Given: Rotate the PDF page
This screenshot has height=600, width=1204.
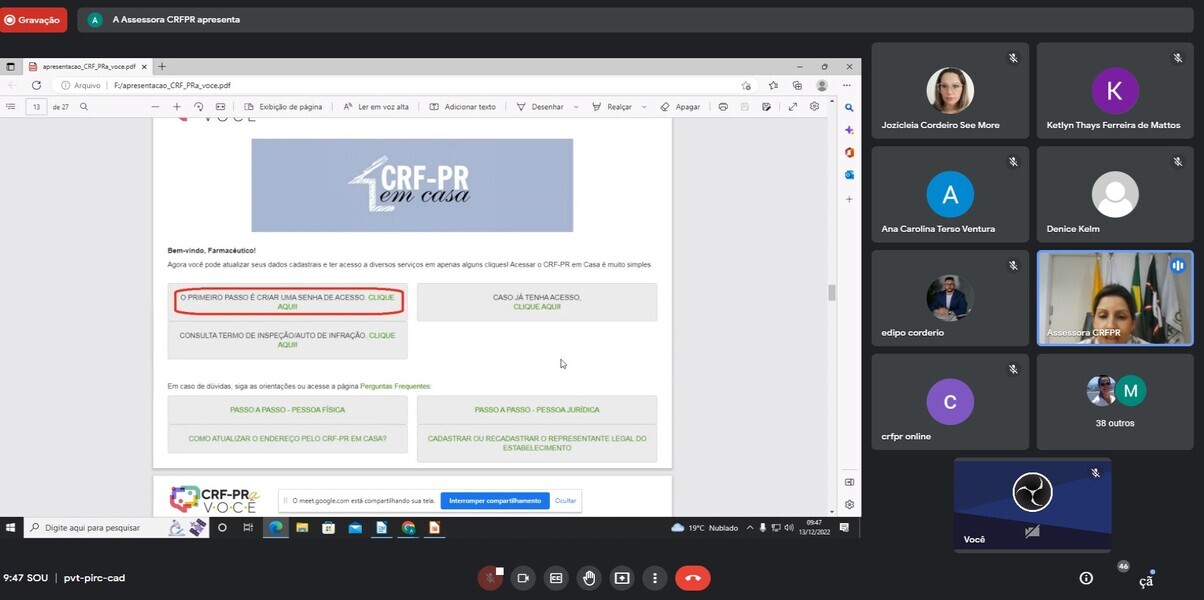Looking at the screenshot, I should point(198,107).
